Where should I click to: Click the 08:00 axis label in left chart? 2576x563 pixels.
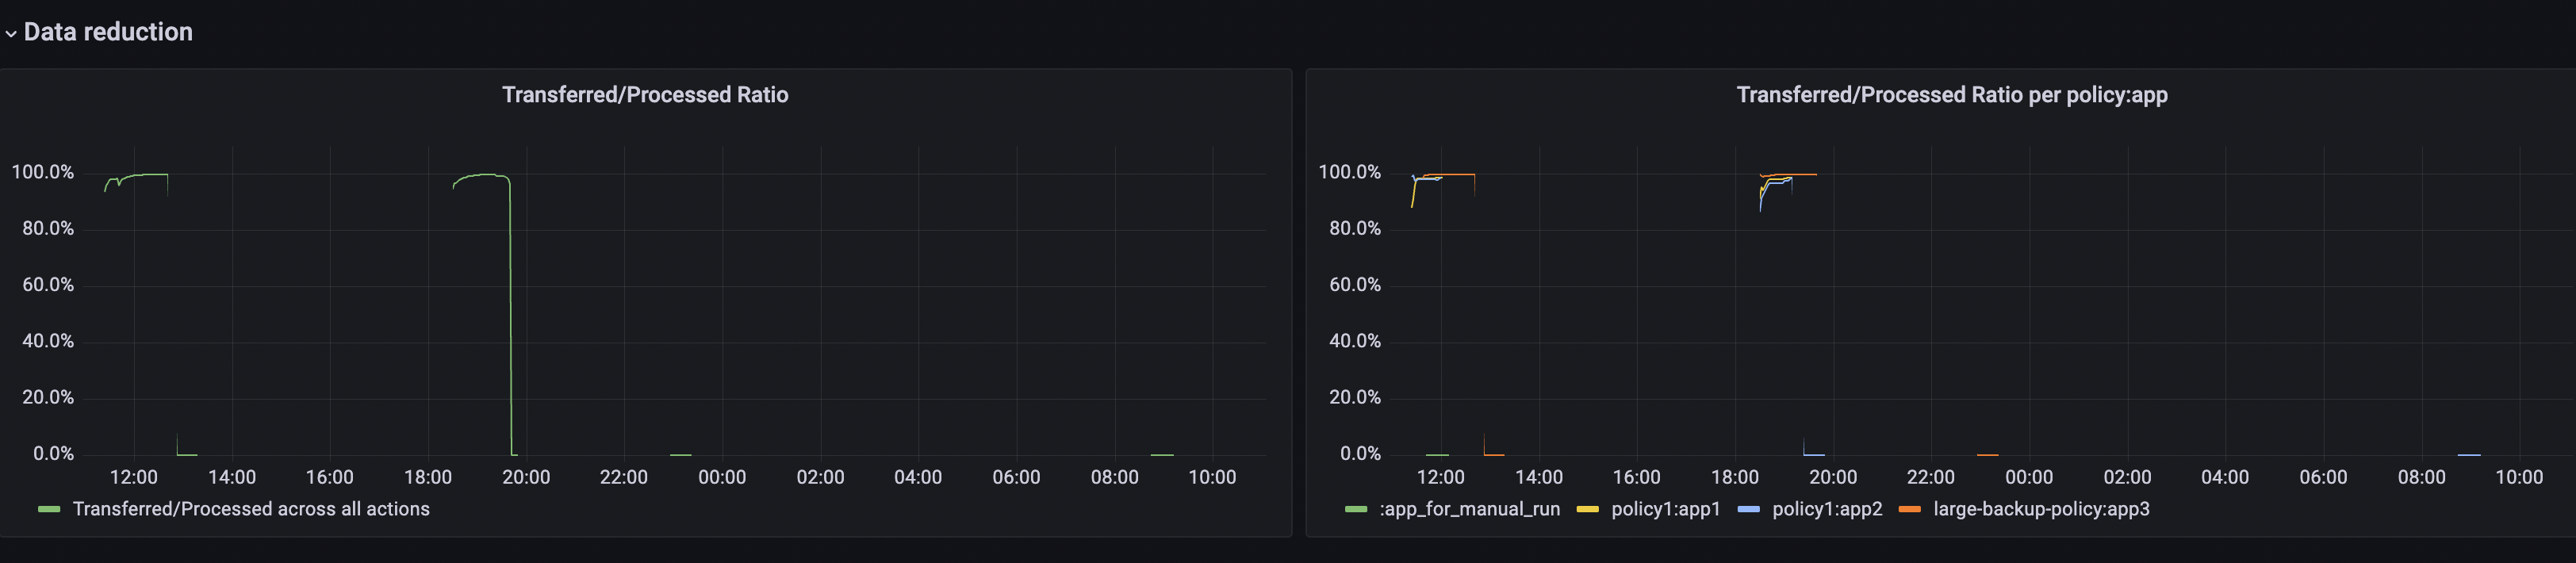click(x=1114, y=477)
